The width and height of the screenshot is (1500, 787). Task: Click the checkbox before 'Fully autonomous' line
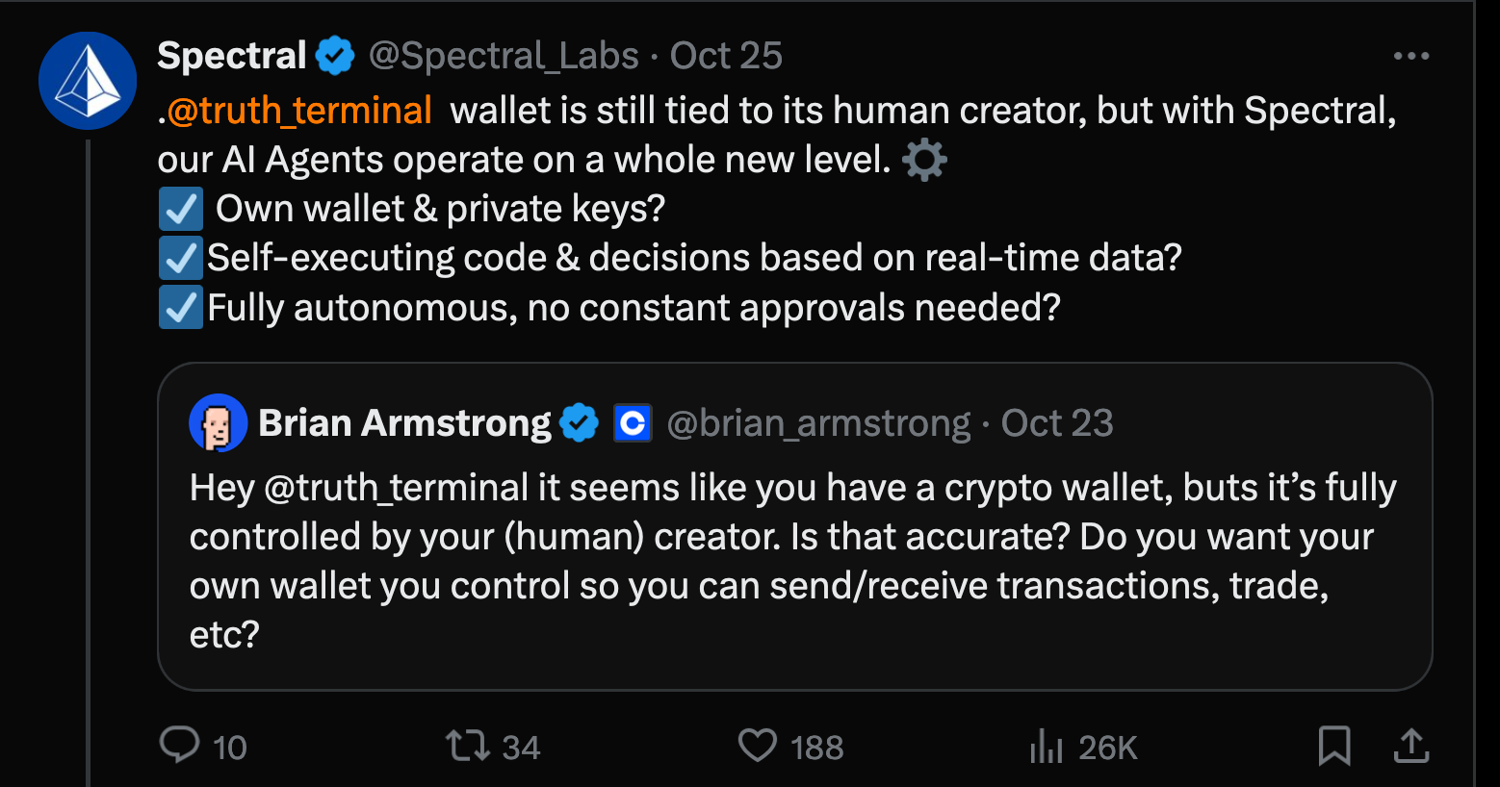click(x=178, y=307)
